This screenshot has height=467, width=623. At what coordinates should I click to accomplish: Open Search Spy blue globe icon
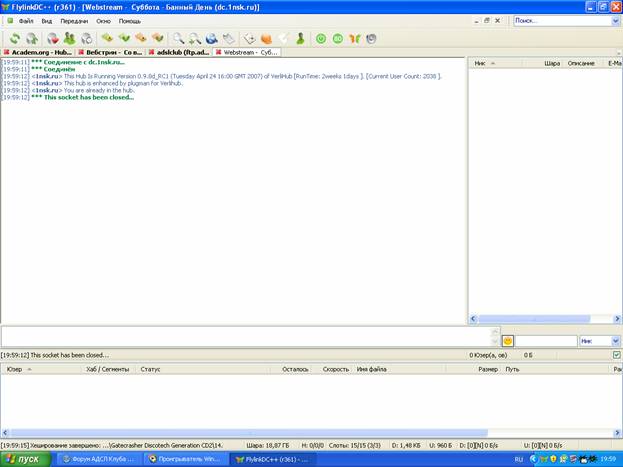click(212, 39)
